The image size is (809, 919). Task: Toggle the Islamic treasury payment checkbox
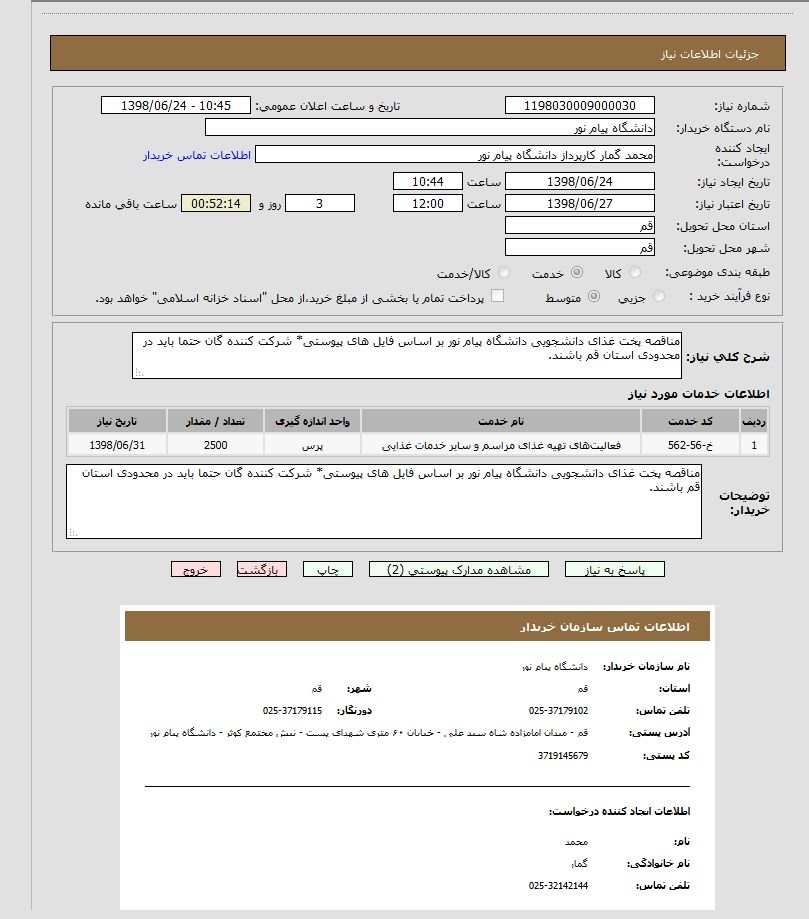[x=497, y=296]
